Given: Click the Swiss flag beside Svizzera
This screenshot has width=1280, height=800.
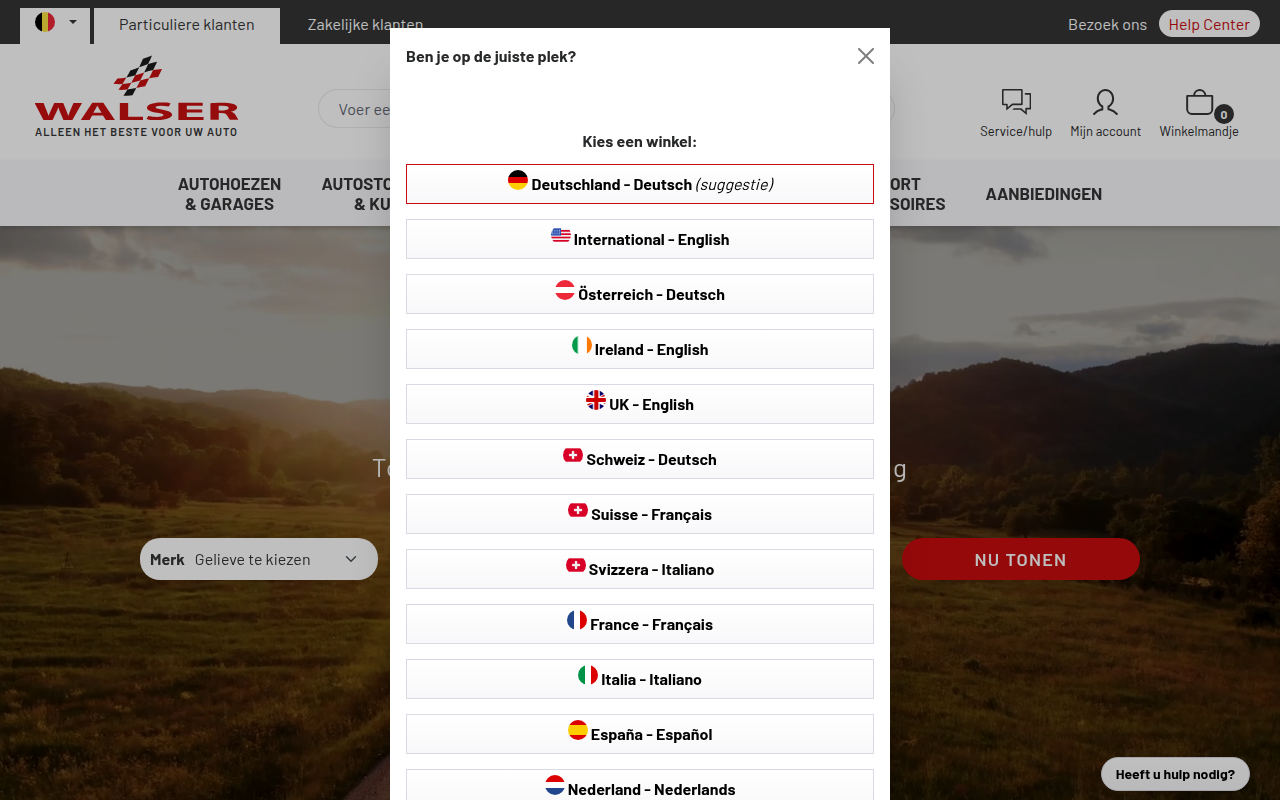Looking at the screenshot, I should point(576,565).
